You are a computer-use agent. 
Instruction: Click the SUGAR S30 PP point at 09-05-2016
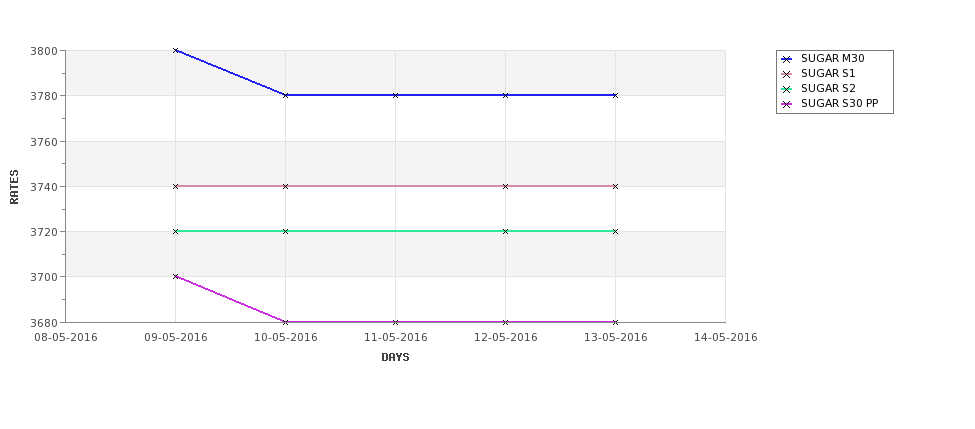tap(175, 277)
